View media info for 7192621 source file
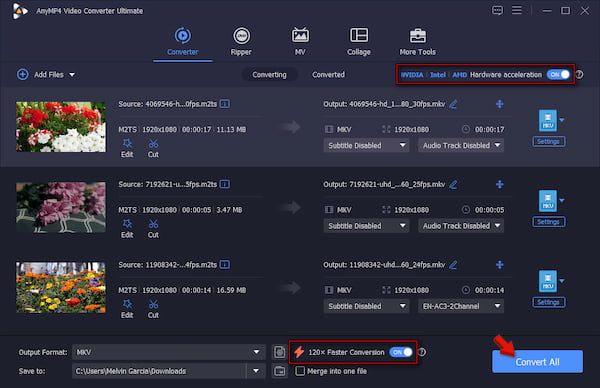Viewport: 600px width, 388px height. pyautogui.click(x=225, y=184)
